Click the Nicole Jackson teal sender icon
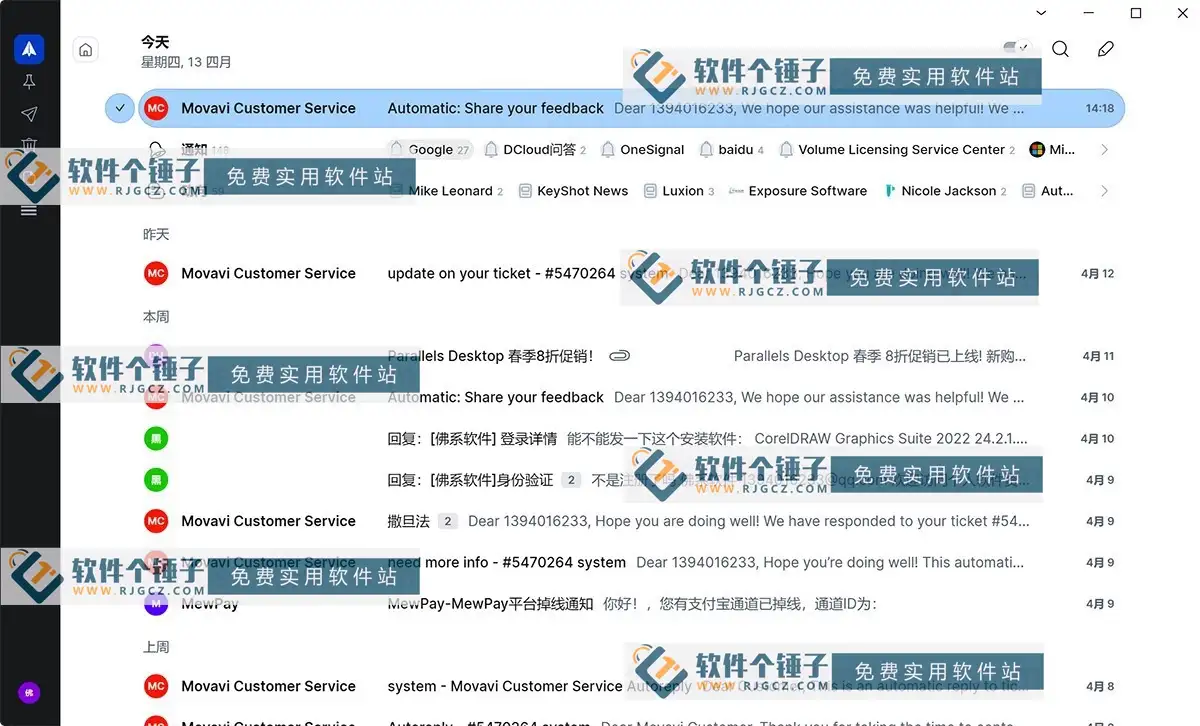The width and height of the screenshot is (1200, 726). click(x=890, y=191)
